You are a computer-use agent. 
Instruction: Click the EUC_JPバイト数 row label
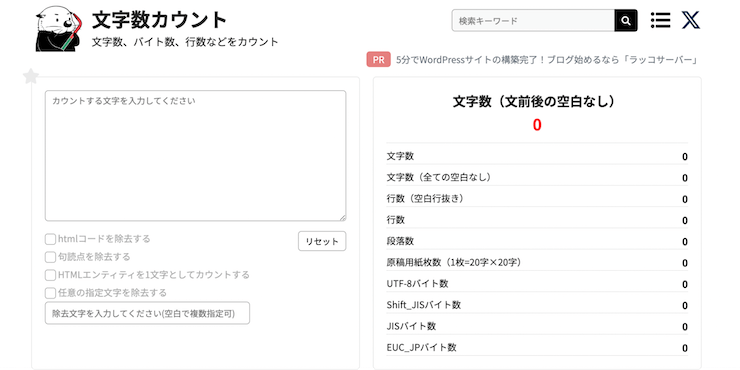(421, 348)
